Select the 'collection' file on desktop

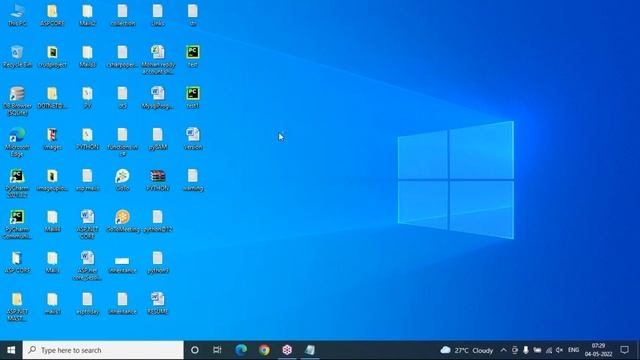click(122, 16)
